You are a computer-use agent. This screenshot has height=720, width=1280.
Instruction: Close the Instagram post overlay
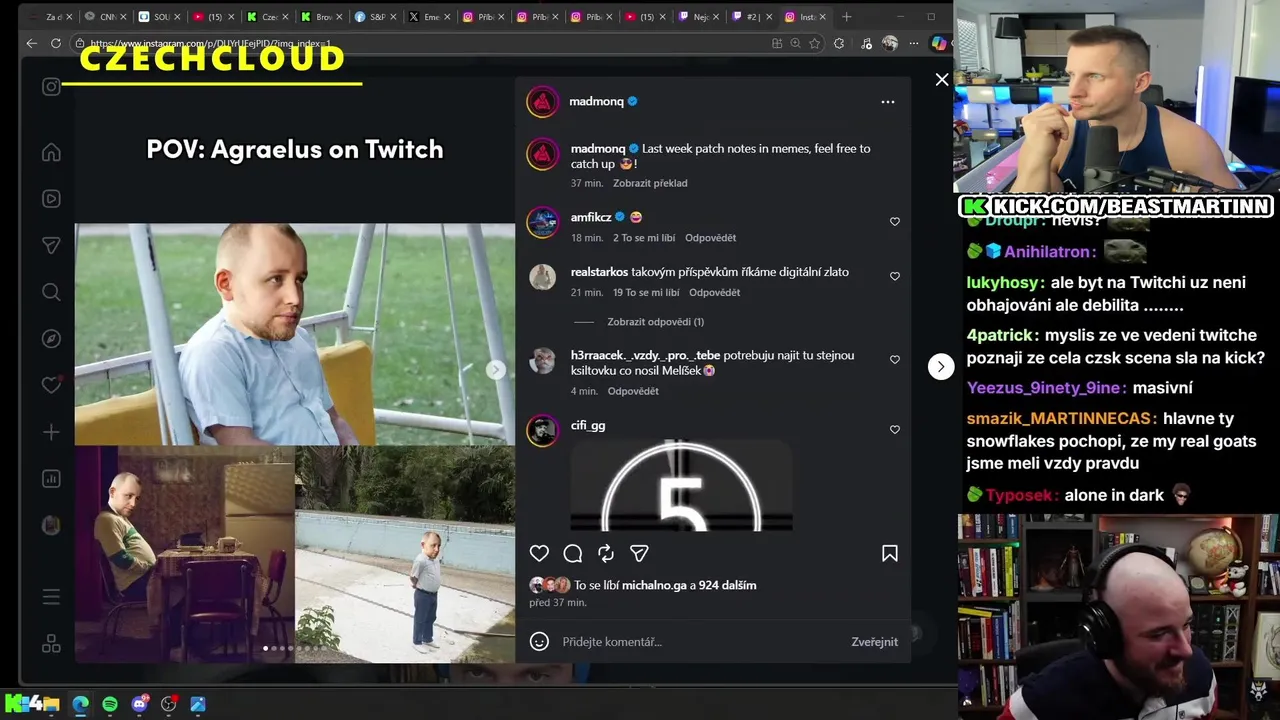click(941, 79)
